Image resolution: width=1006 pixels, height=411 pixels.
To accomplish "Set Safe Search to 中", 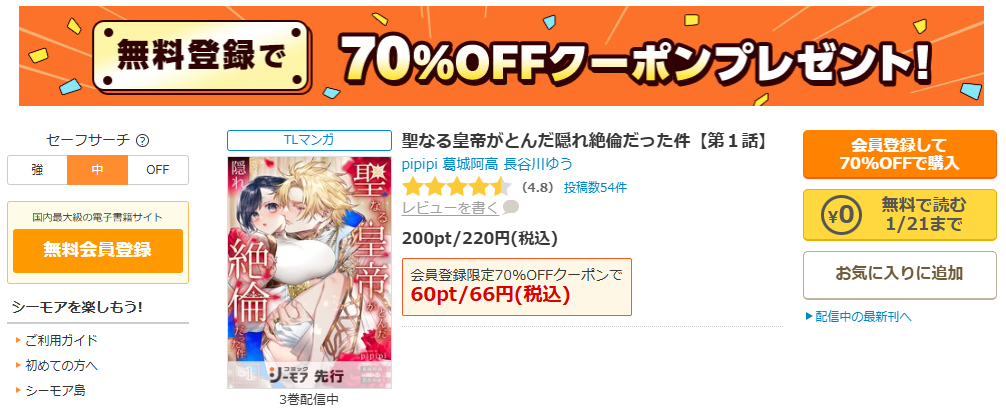I will (98, 170).
